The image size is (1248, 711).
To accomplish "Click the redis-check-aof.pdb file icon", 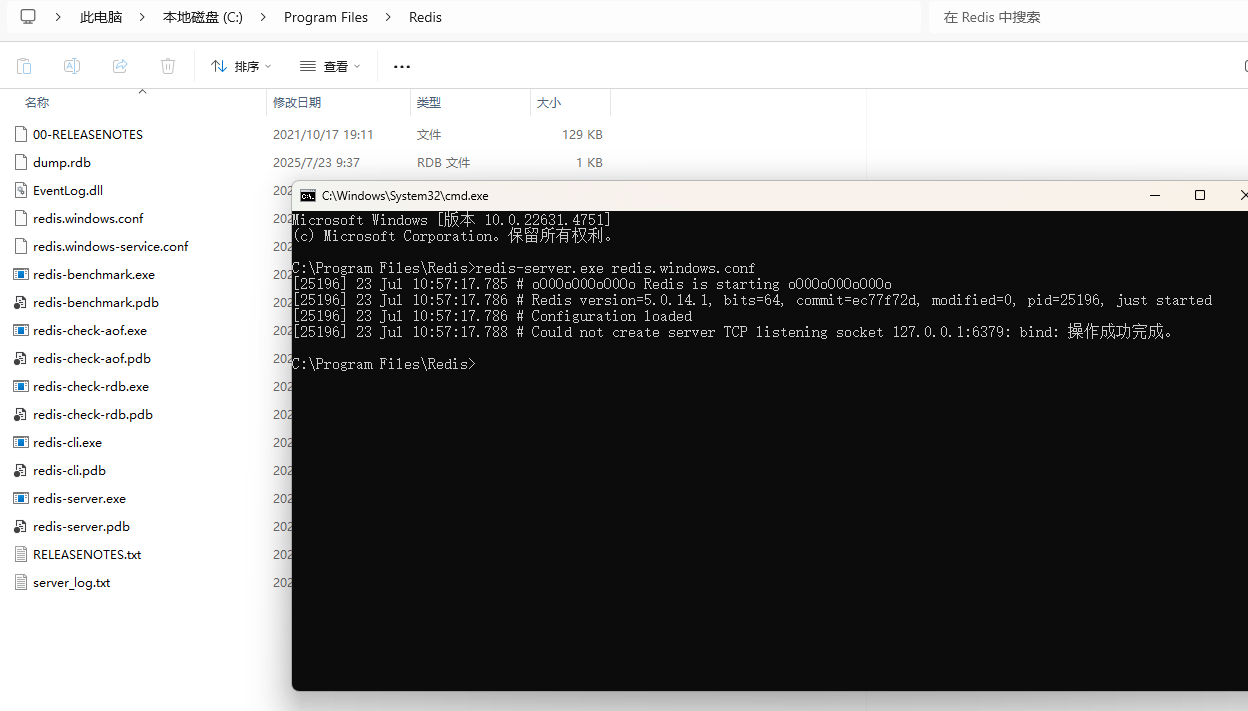I will coord(21,358).
